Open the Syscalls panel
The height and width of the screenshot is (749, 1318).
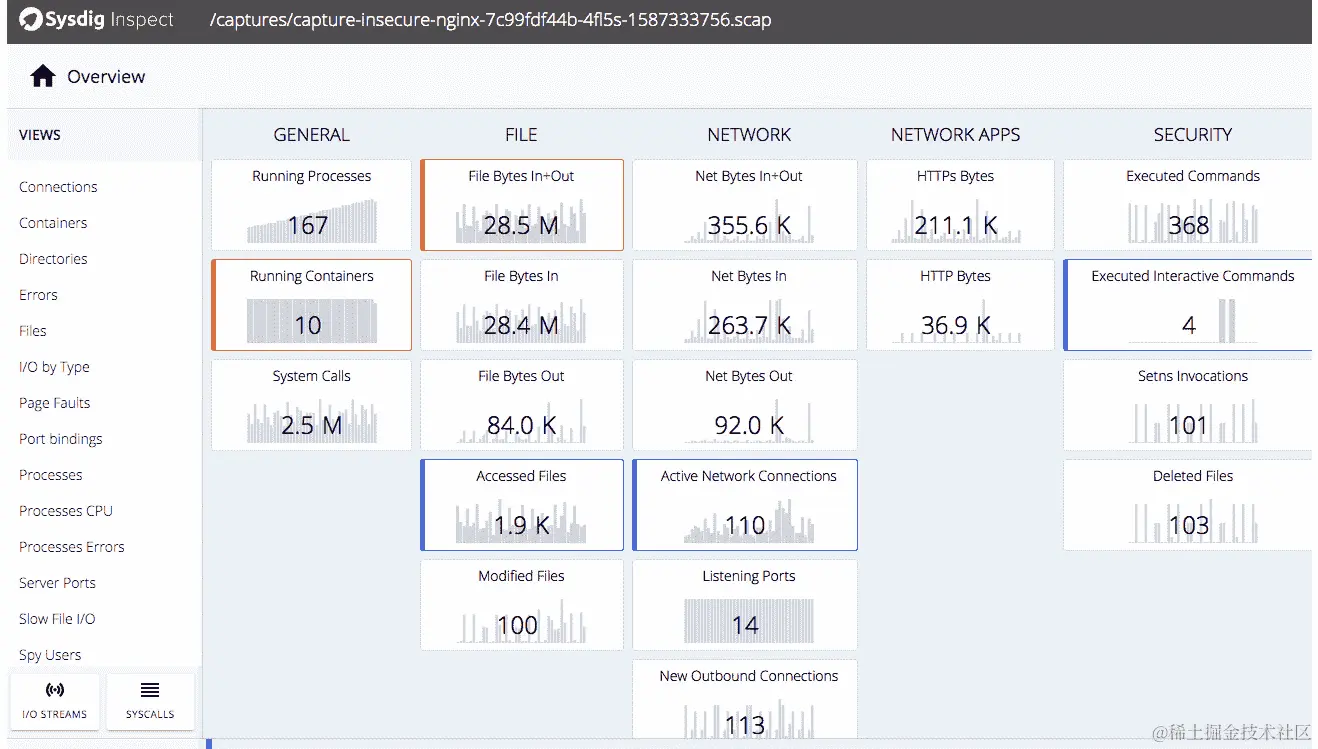(150, 700)
